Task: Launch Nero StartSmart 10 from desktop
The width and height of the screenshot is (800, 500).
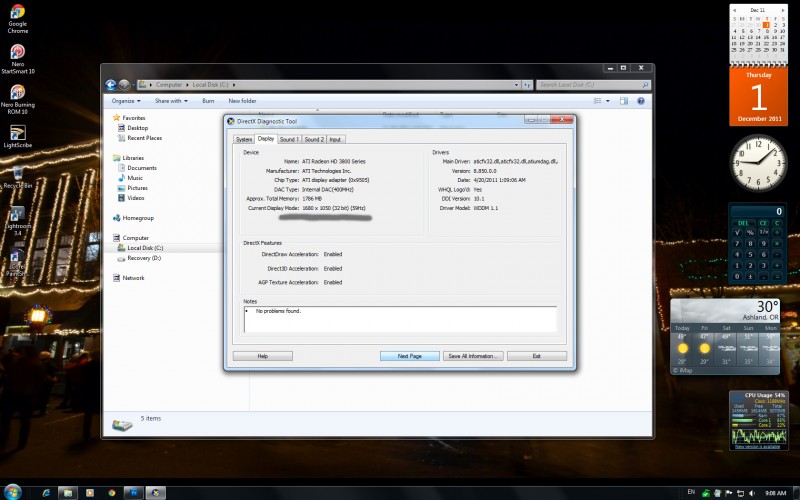Action: coord(17,59)
